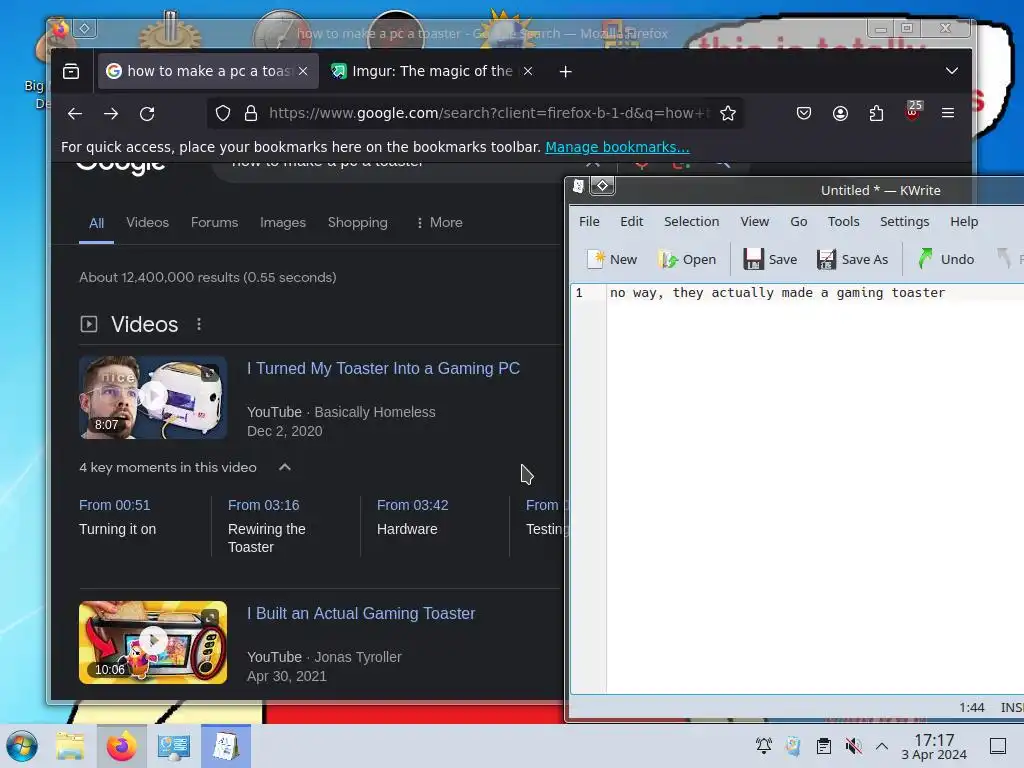Open notifications bell in system tray
1024x768 pixels.
click(763, 746)
